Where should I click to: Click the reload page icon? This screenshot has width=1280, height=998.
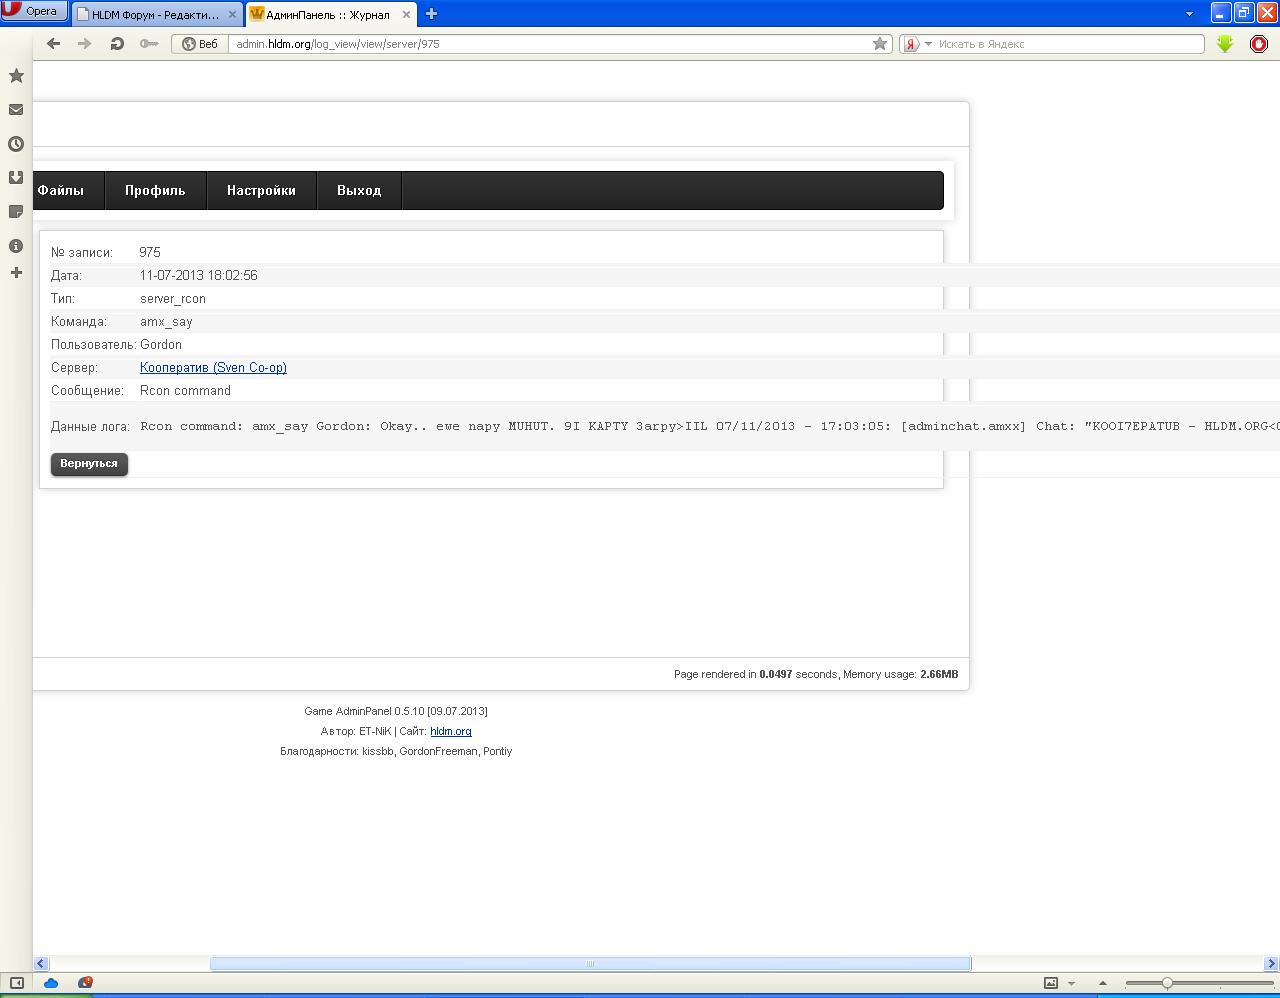point(117,44)
